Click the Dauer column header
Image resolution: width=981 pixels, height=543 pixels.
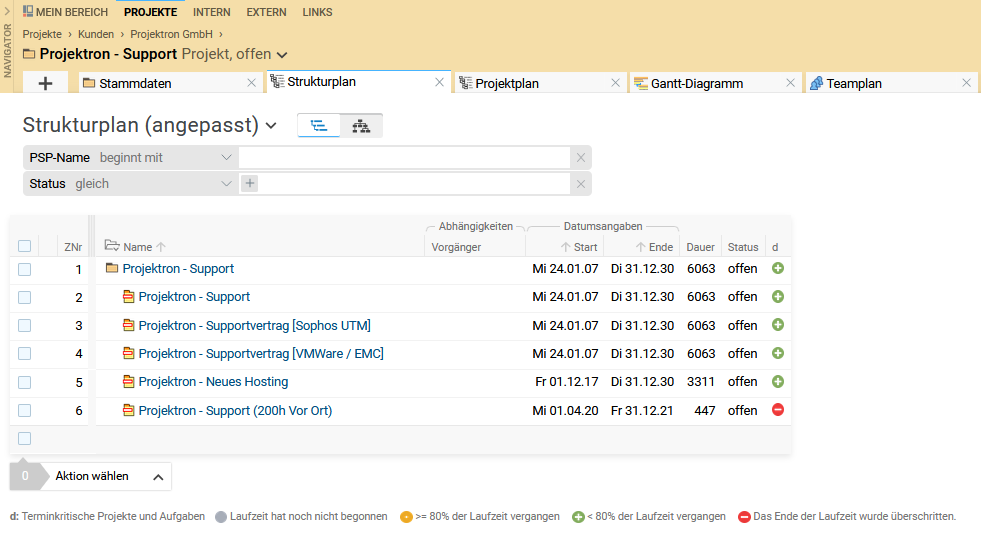click(700, 247)
